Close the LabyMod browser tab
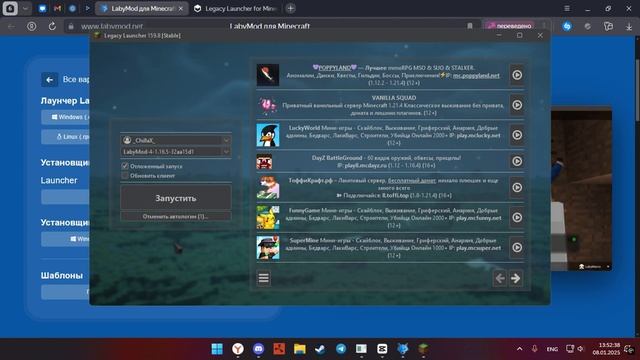640x360 pixels. tap(180, 8)
